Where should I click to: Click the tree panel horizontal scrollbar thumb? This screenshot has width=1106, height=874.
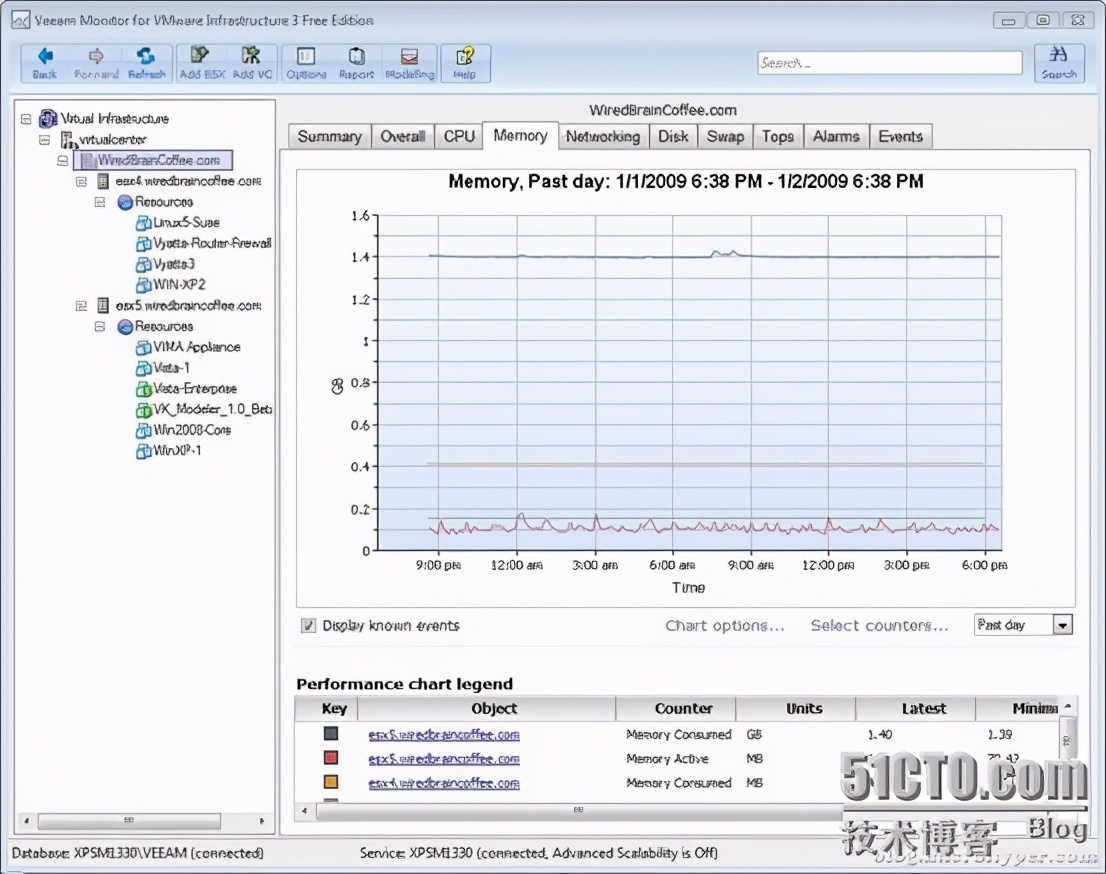click(129, 820)
